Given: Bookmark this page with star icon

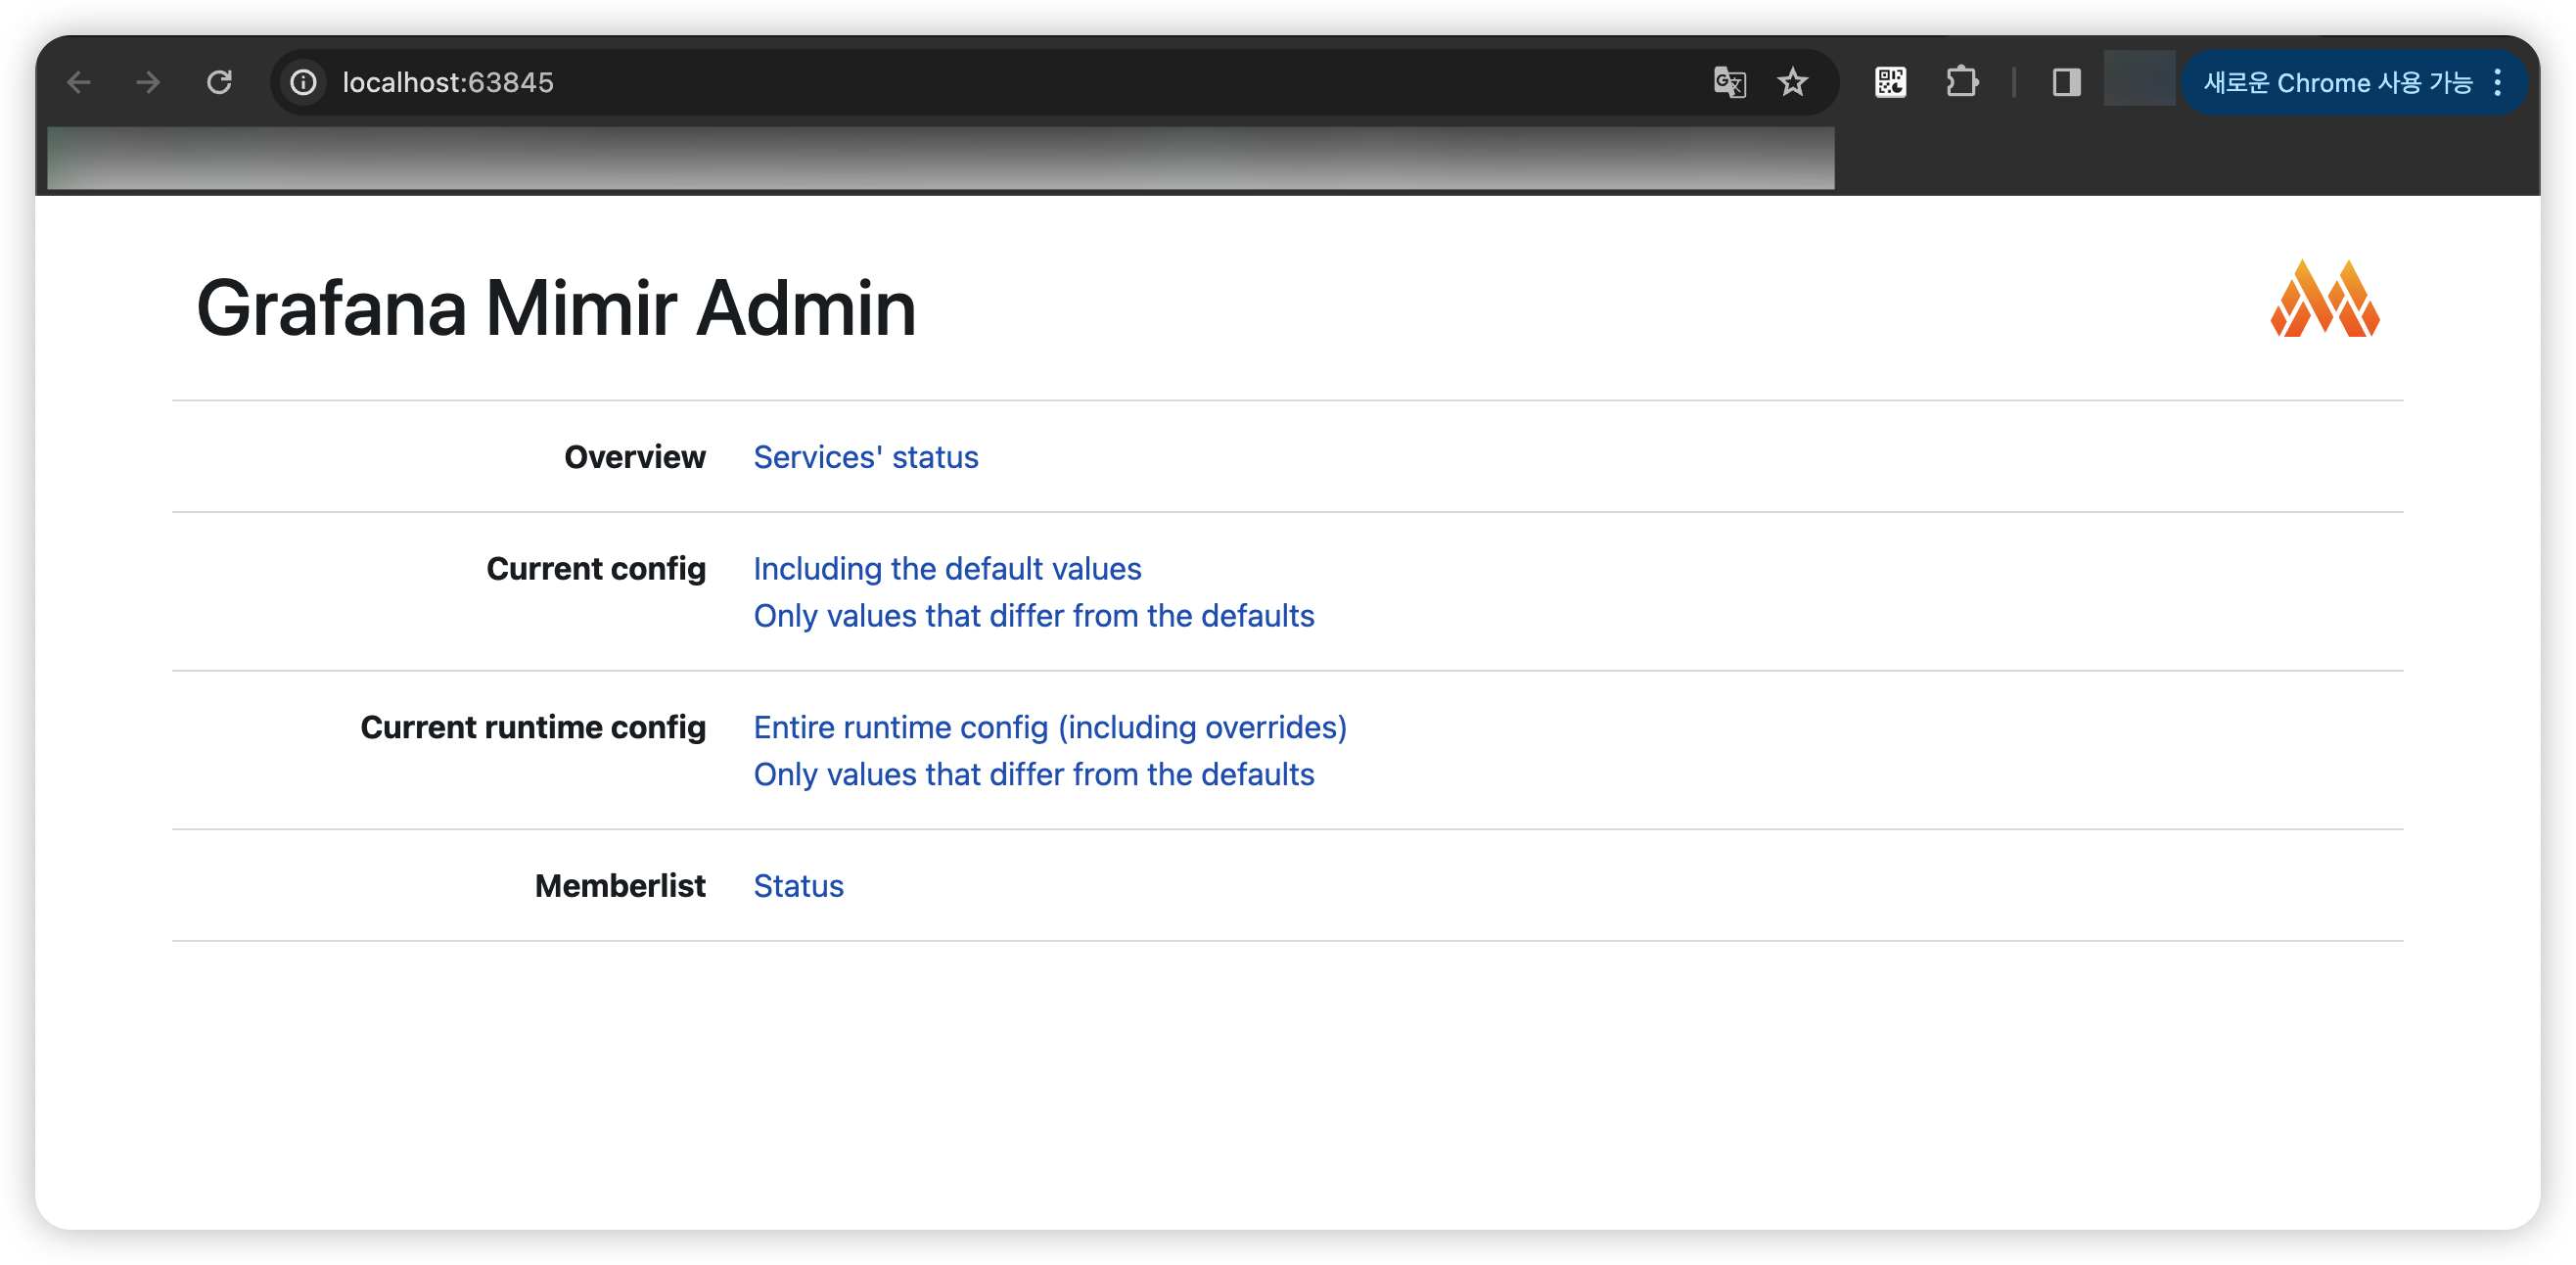Looking at the screenshot, I should 1792,82.
